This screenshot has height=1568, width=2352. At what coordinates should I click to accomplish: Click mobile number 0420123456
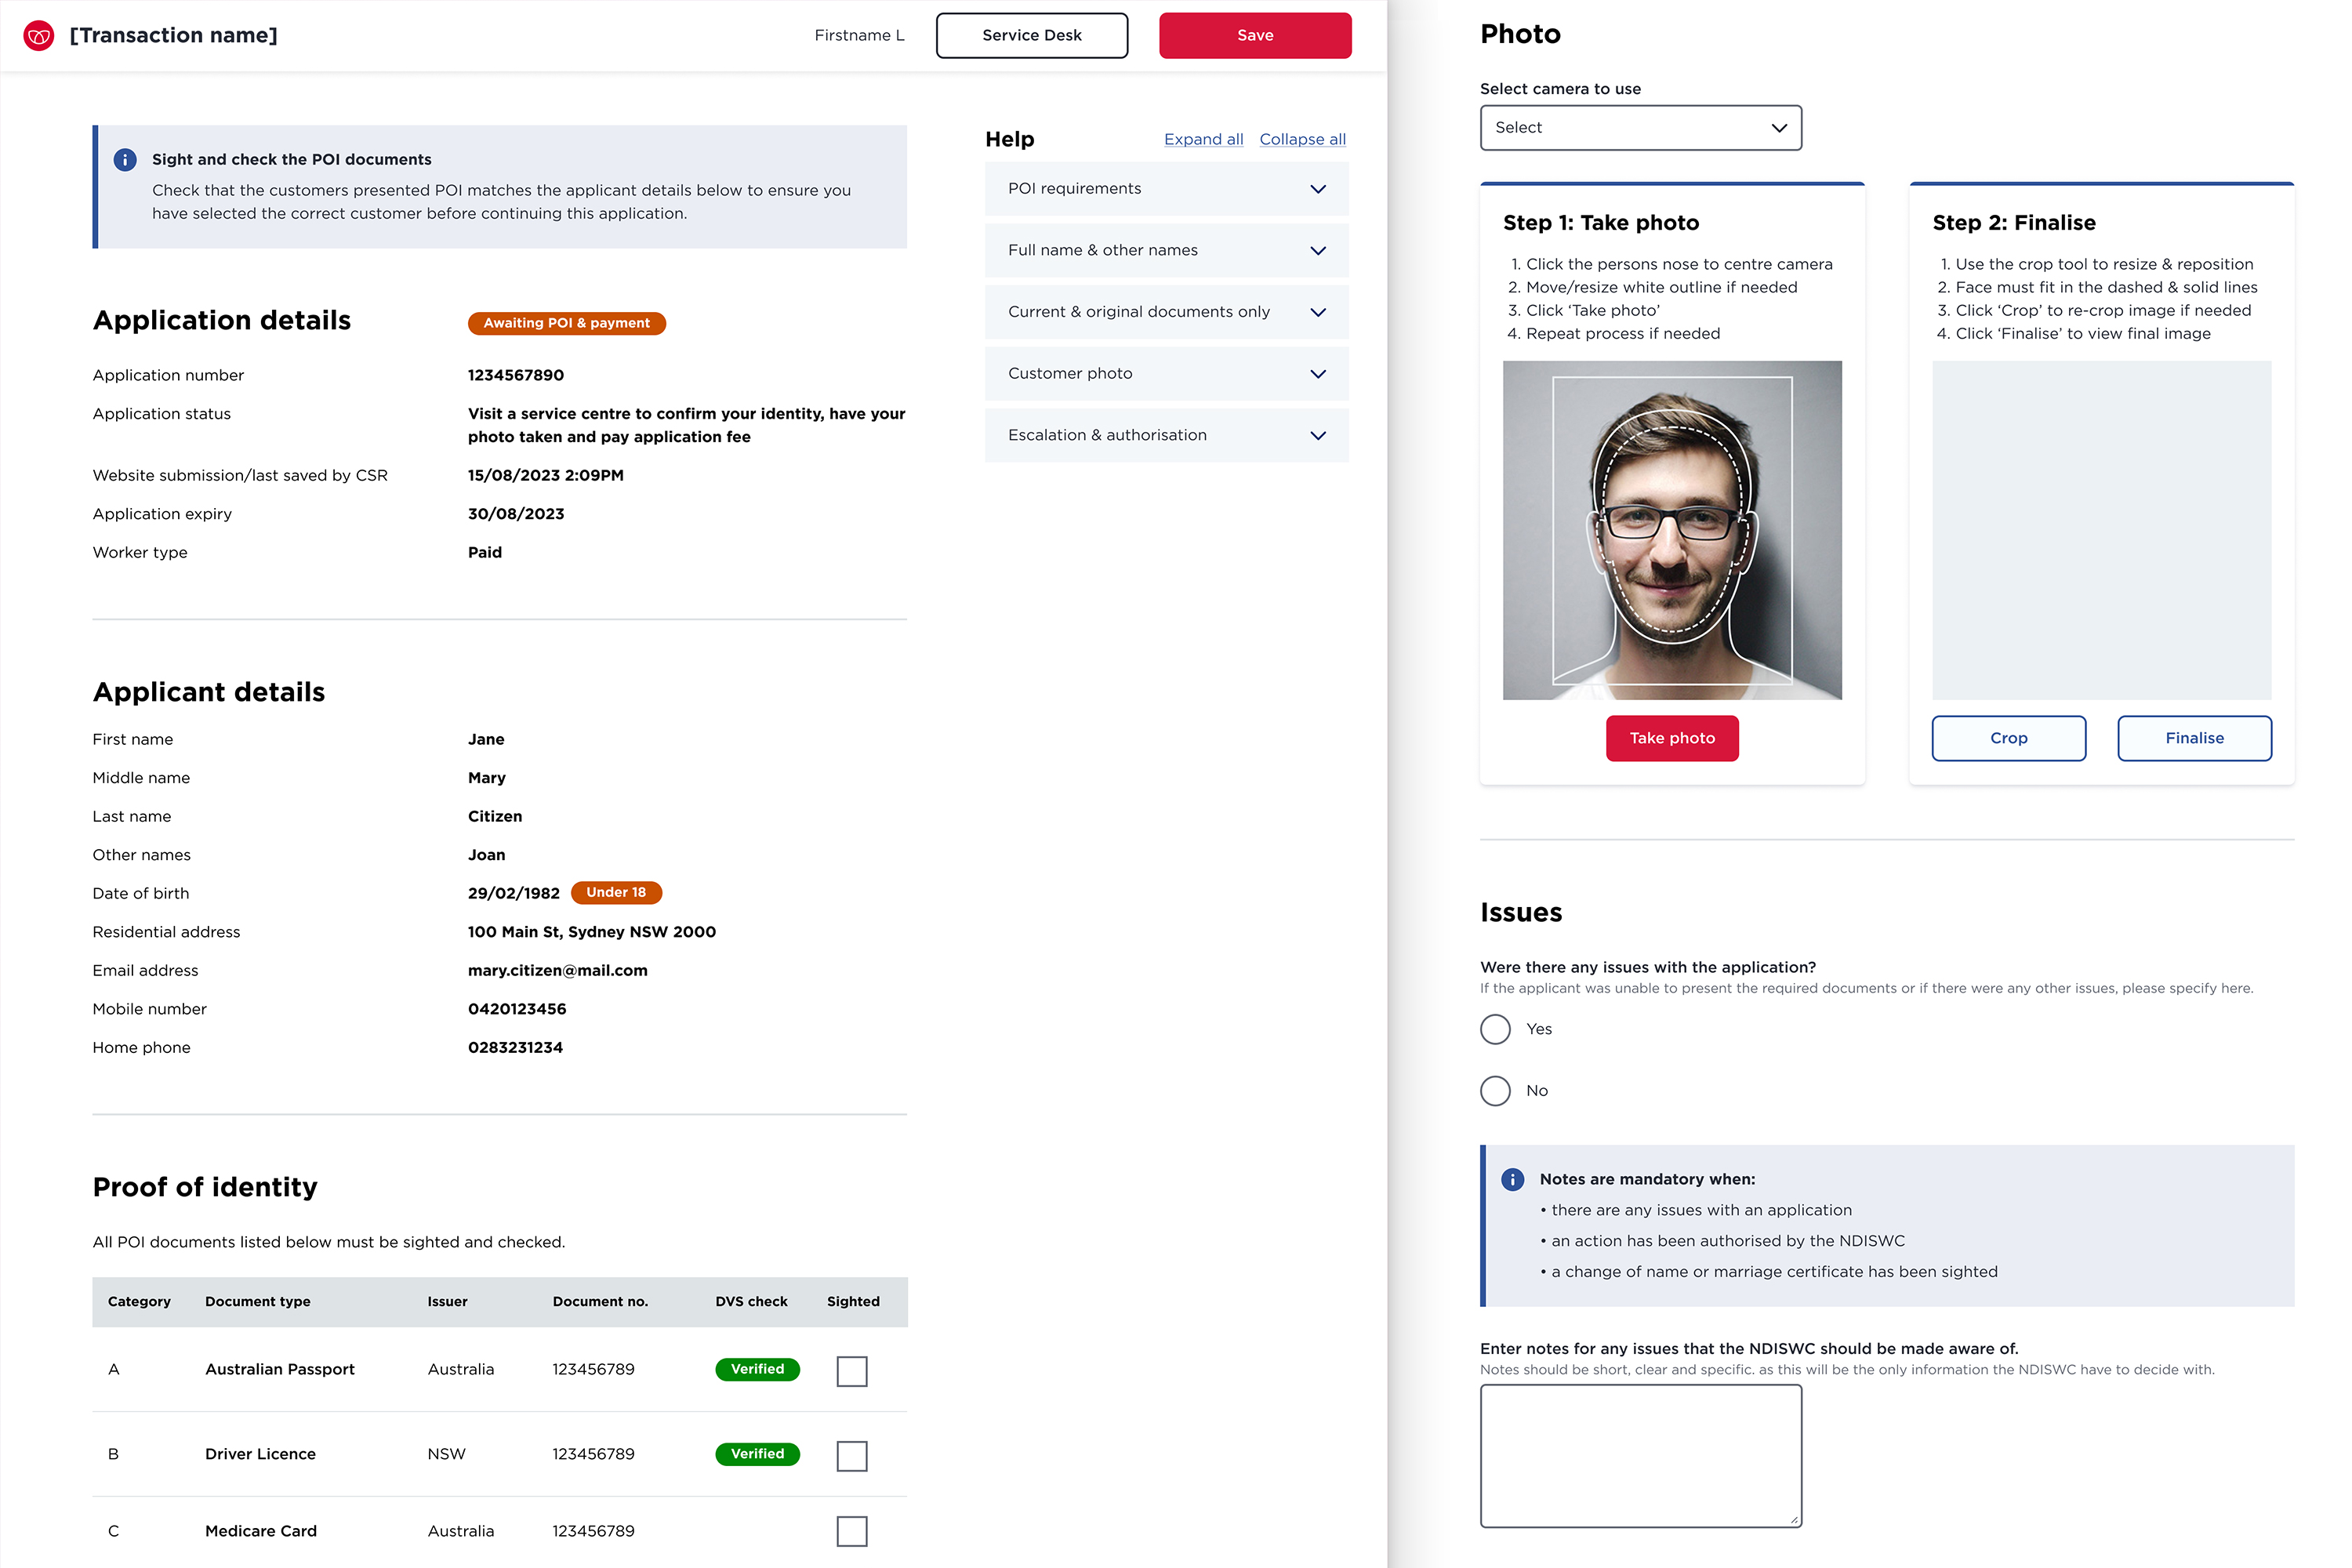pyautogui.click(x=517, y=1010)
